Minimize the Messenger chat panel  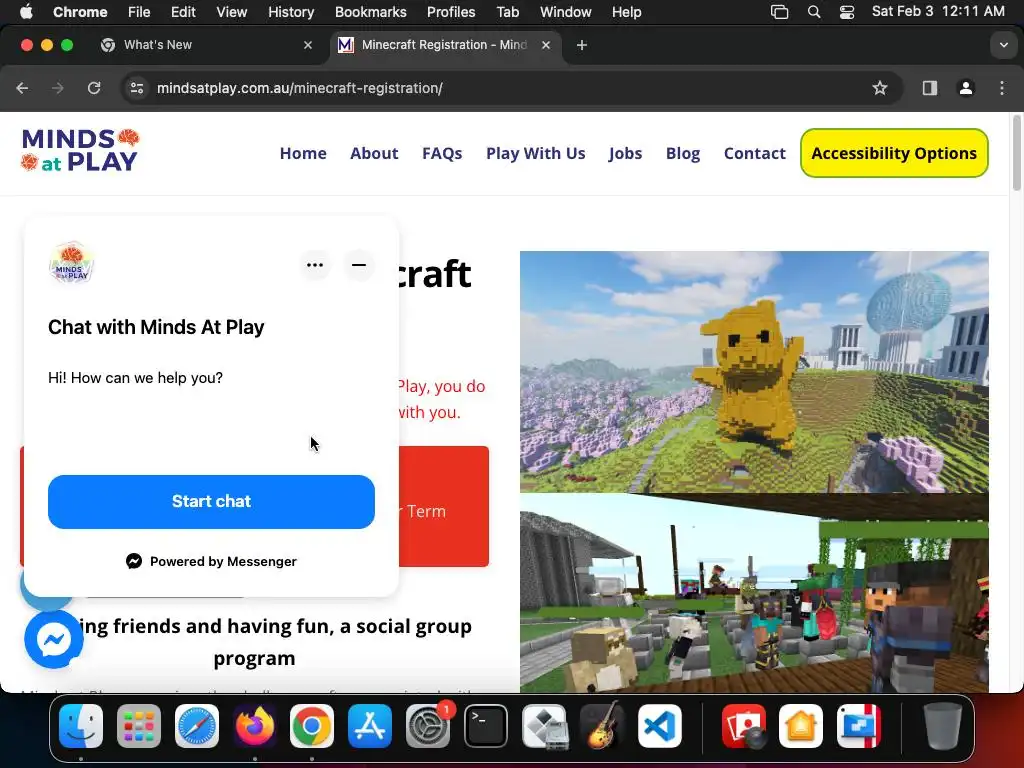[x=359, y=265]
